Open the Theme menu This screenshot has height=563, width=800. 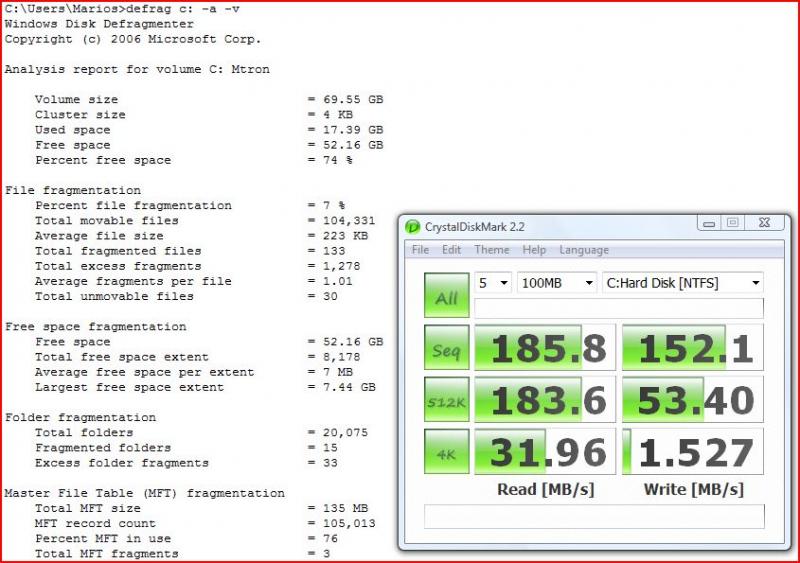[x=492, y=250]
